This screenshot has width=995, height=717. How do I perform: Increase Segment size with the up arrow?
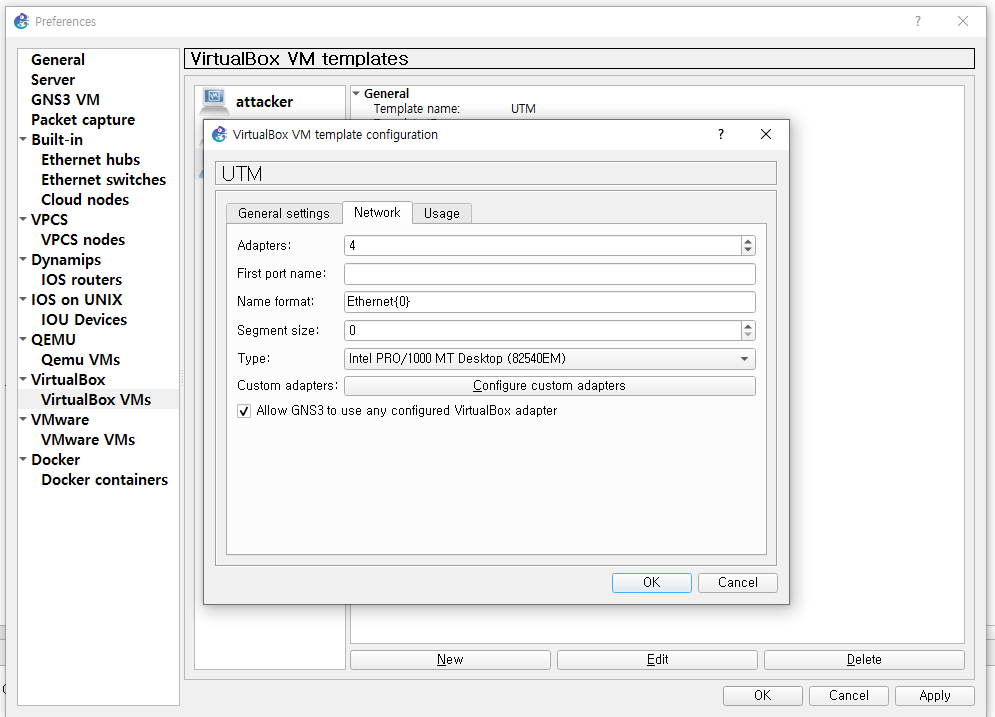pyautogui.click(x=748, y=326)
